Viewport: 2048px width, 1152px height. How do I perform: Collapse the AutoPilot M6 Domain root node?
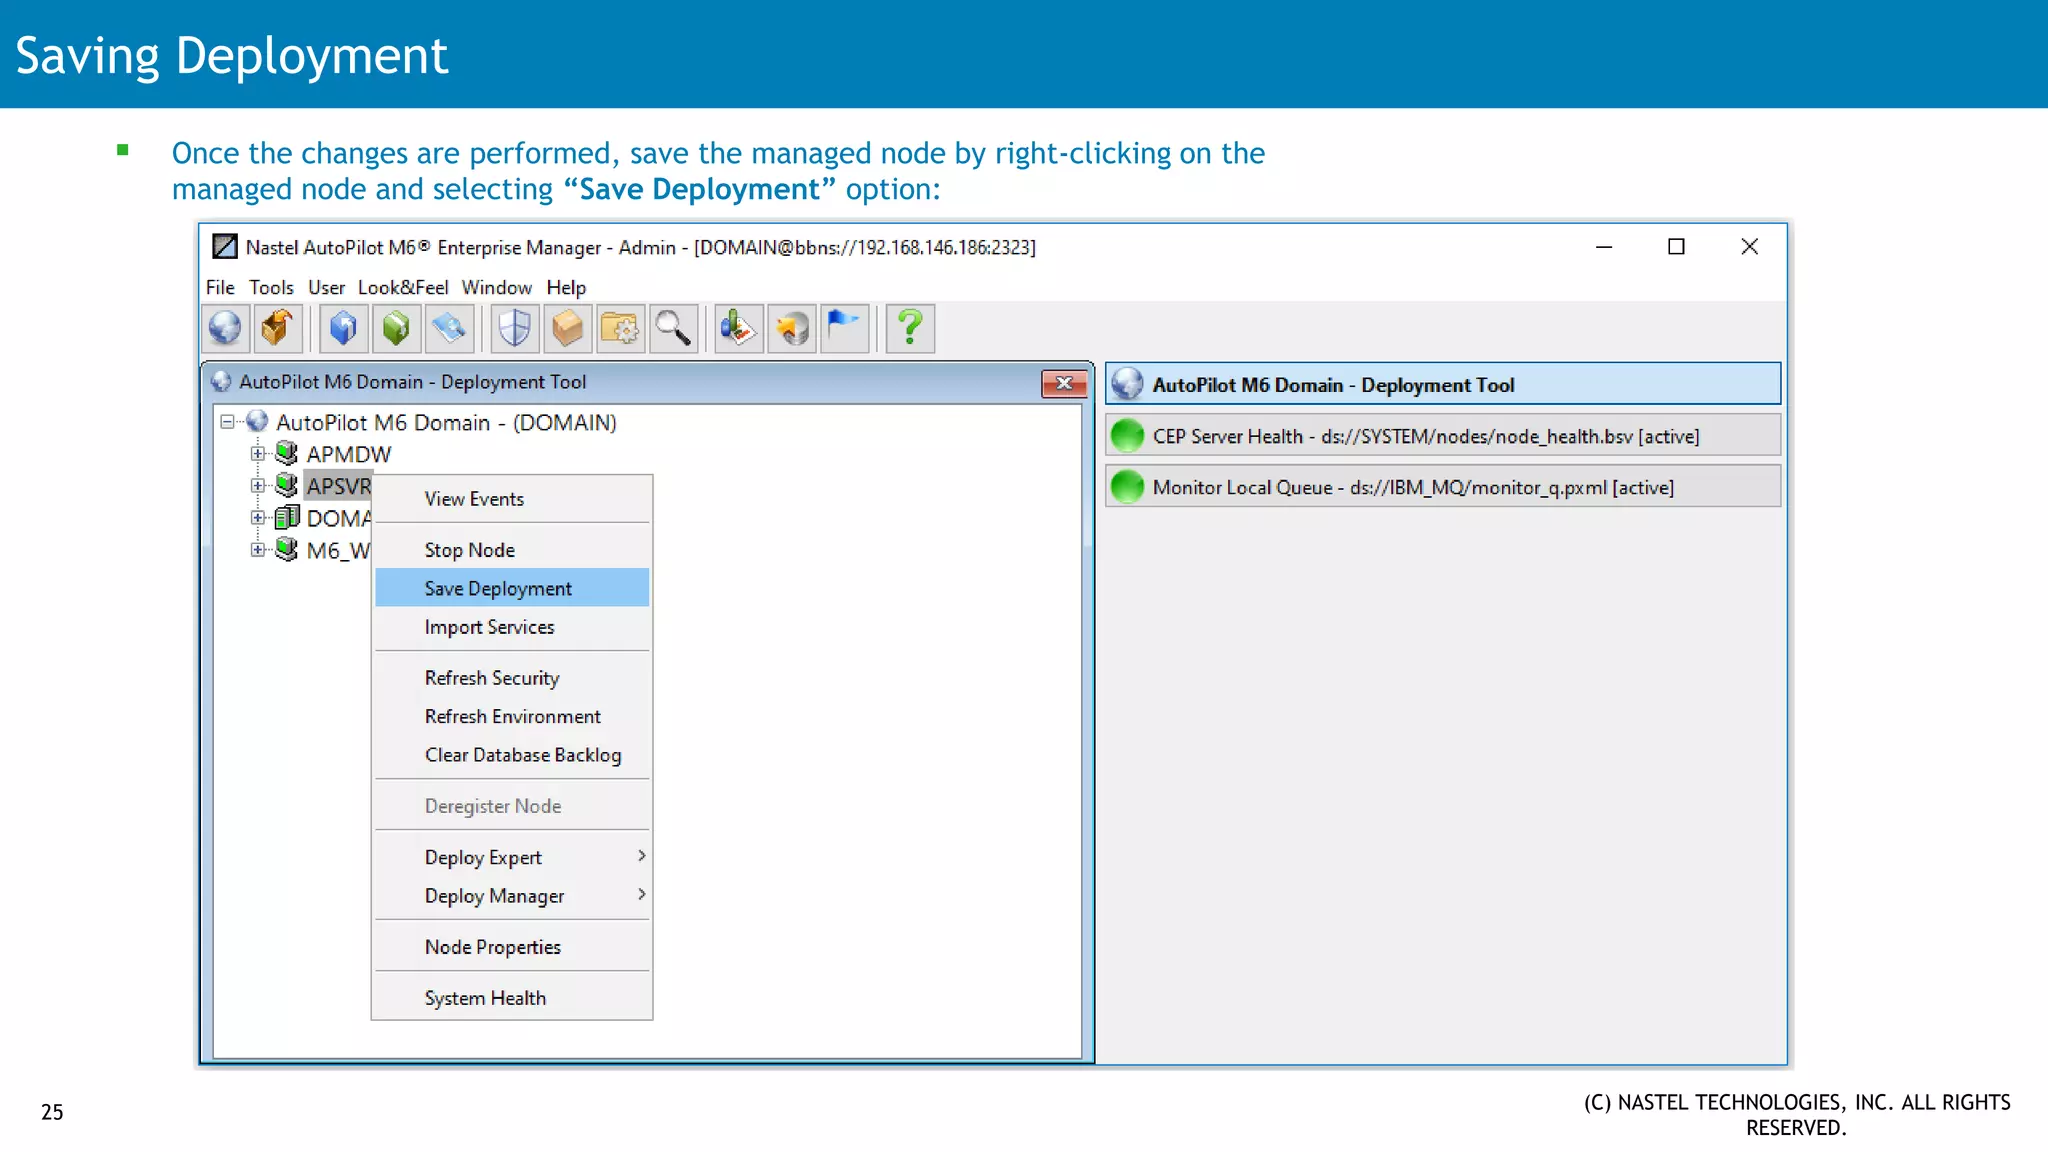click(x=227, y=422)
